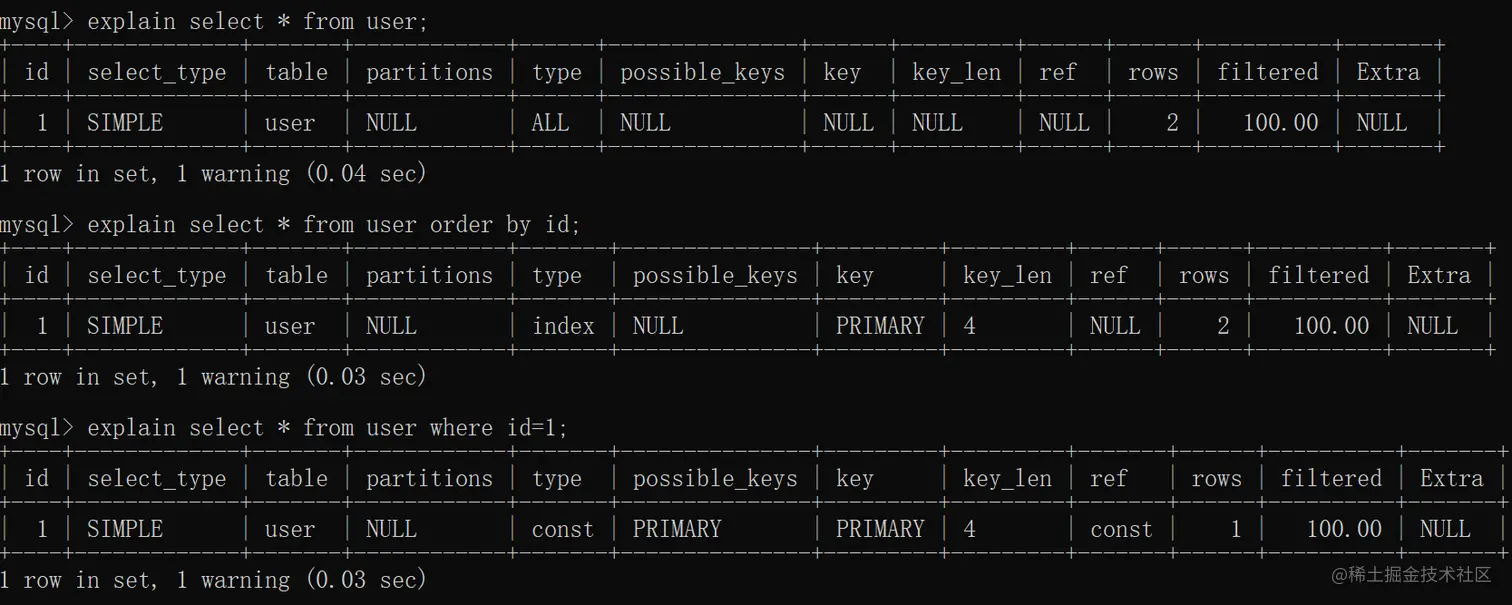Click the 'key_len' header in first table
The image size is (1512, 605).
[x=956, y=72]
